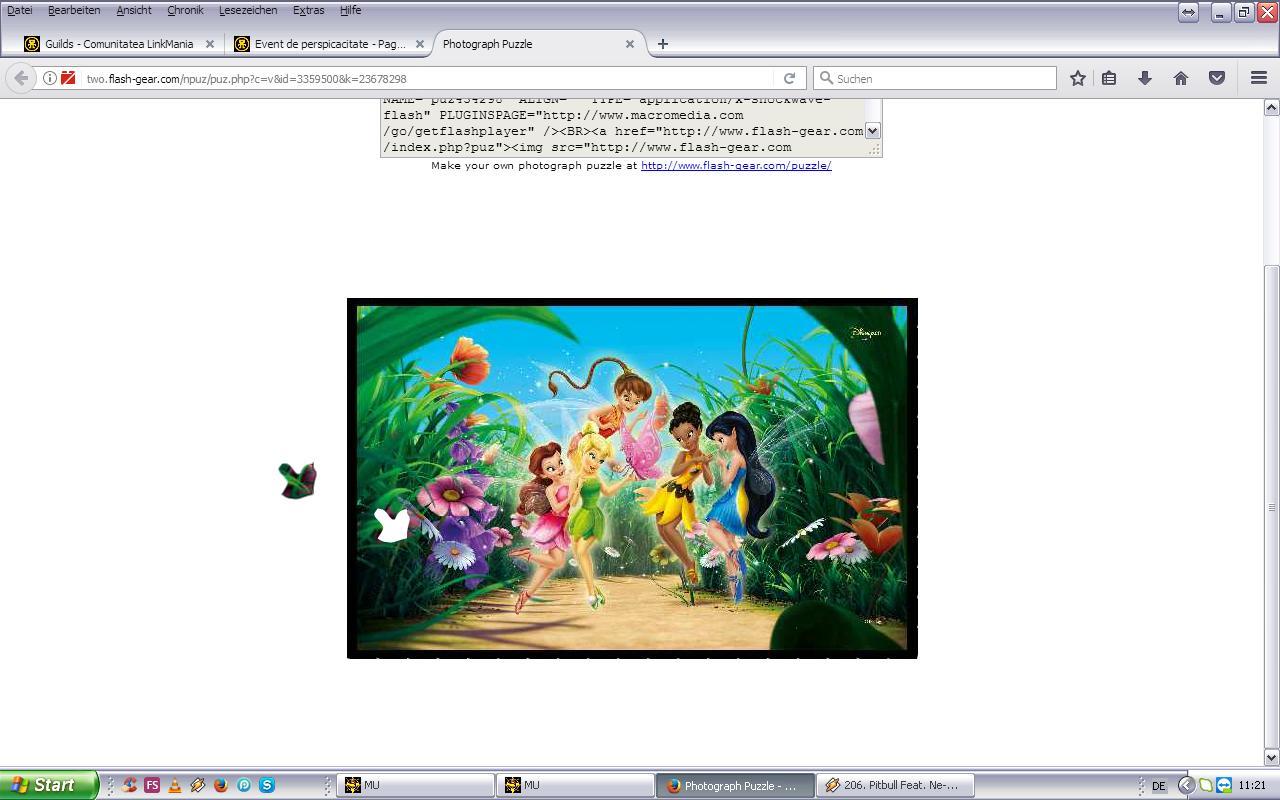This screenshot has width=1280, height=800.
Task: Open the site identity info icon
Action: pyautogui.click(x=49, y=78)
